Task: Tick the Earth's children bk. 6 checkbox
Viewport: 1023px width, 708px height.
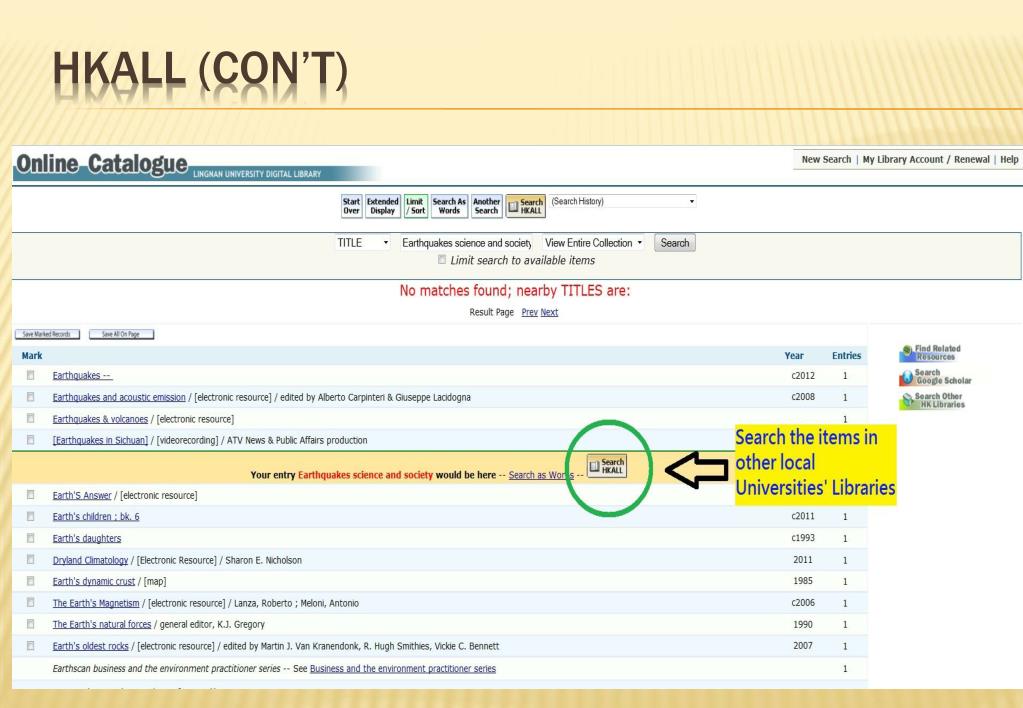Action: pyautogui.click(x=31, y=516)
